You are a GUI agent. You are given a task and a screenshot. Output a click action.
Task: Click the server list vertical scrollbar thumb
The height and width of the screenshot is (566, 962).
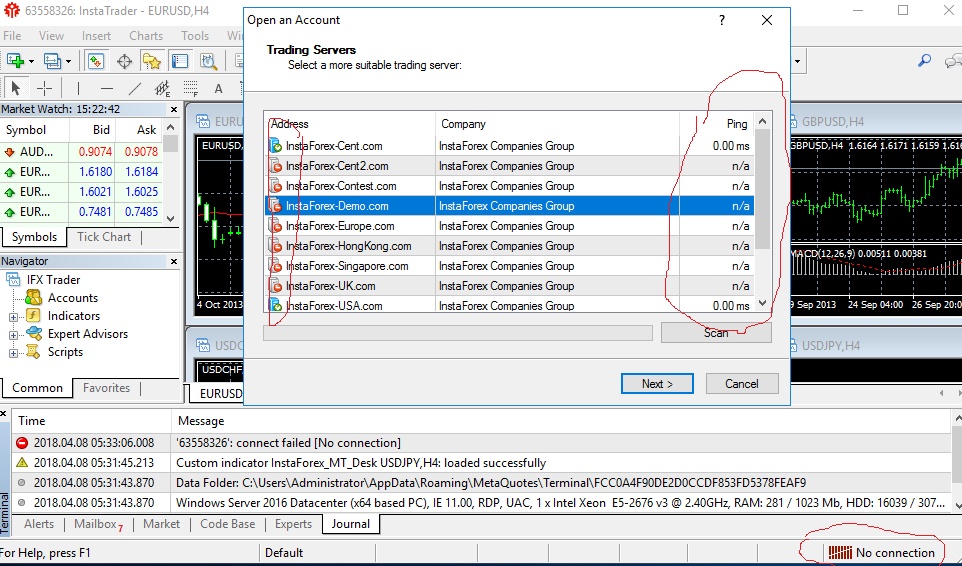pos(763,189)
